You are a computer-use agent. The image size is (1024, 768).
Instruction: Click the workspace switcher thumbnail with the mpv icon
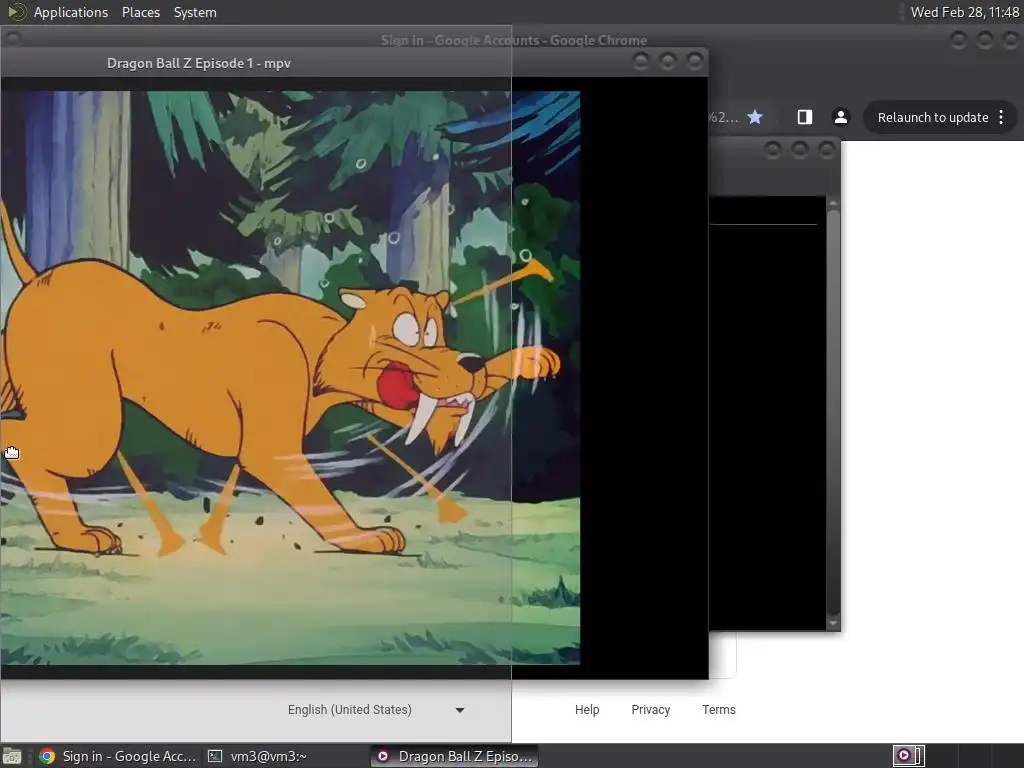coord(908,756)
